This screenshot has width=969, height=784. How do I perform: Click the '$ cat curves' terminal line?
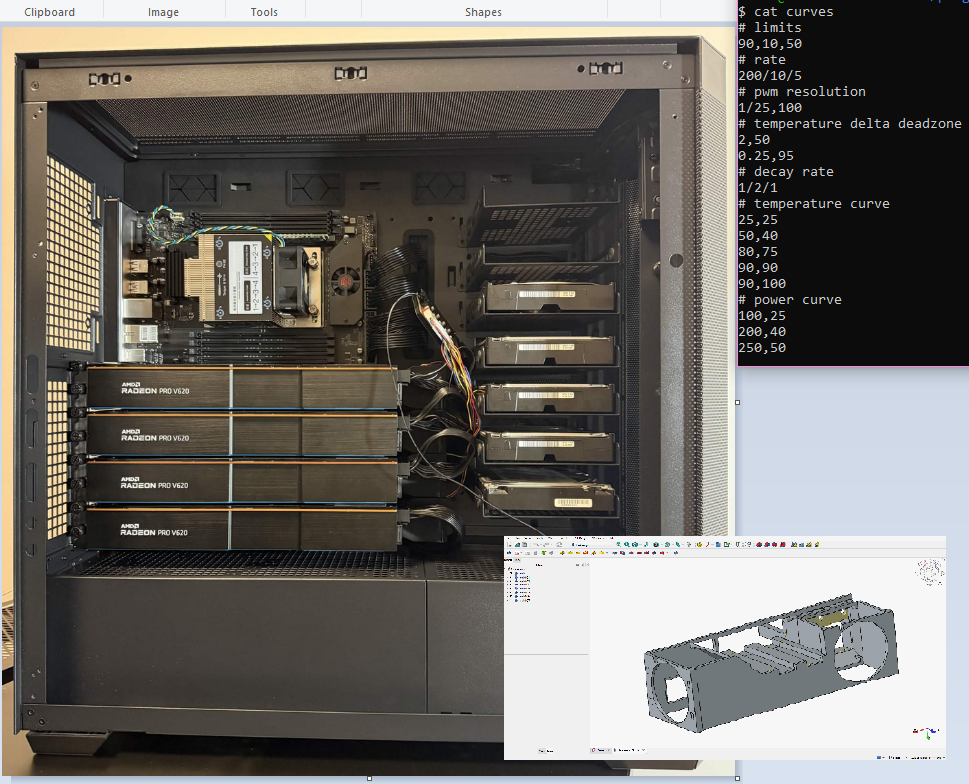click(785, 11)
